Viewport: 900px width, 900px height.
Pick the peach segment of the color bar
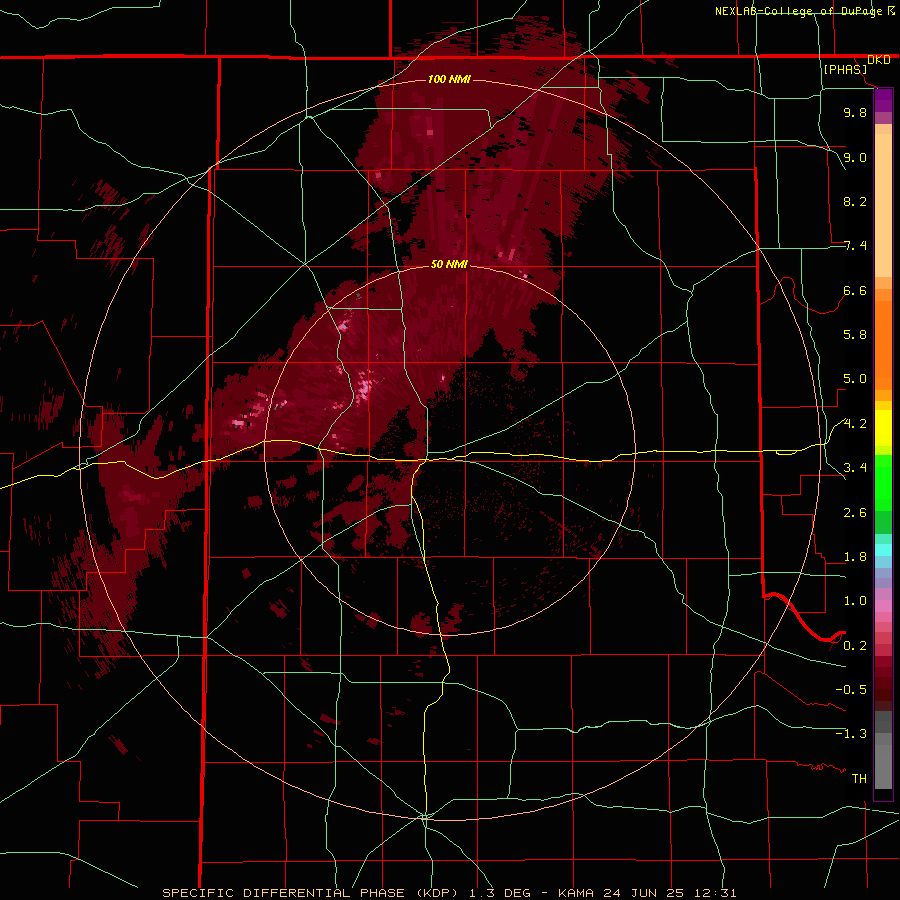coord(883,205)
